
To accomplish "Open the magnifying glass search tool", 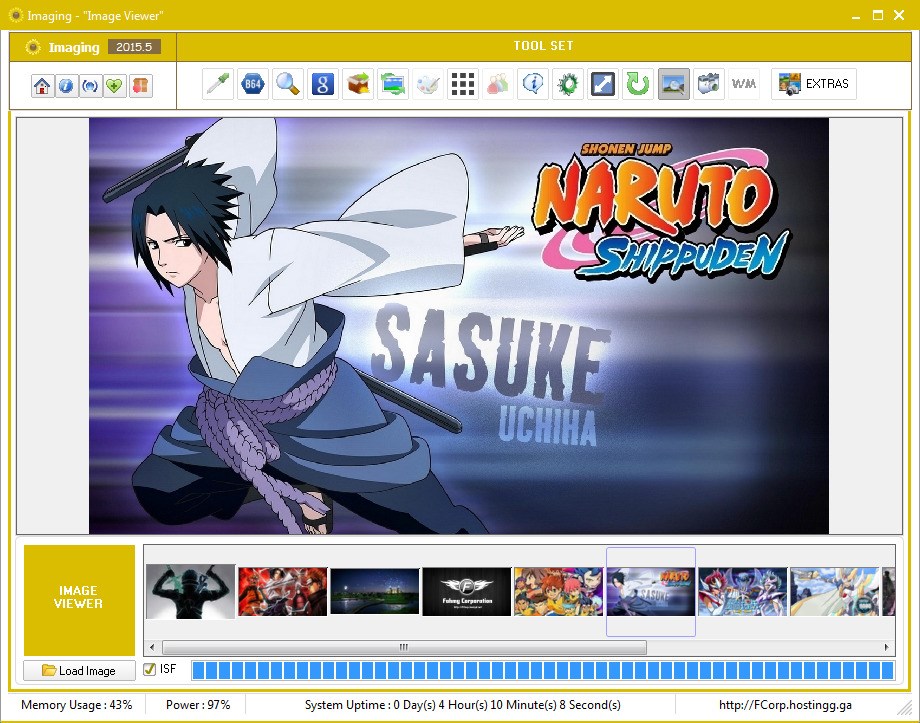I will click(288, 84).
